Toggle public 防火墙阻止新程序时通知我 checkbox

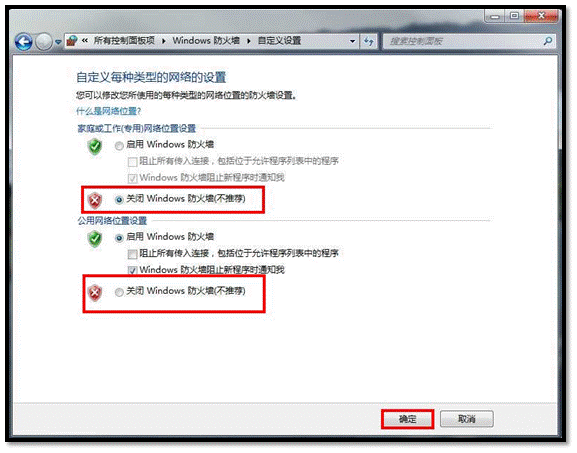pos(132,270)
